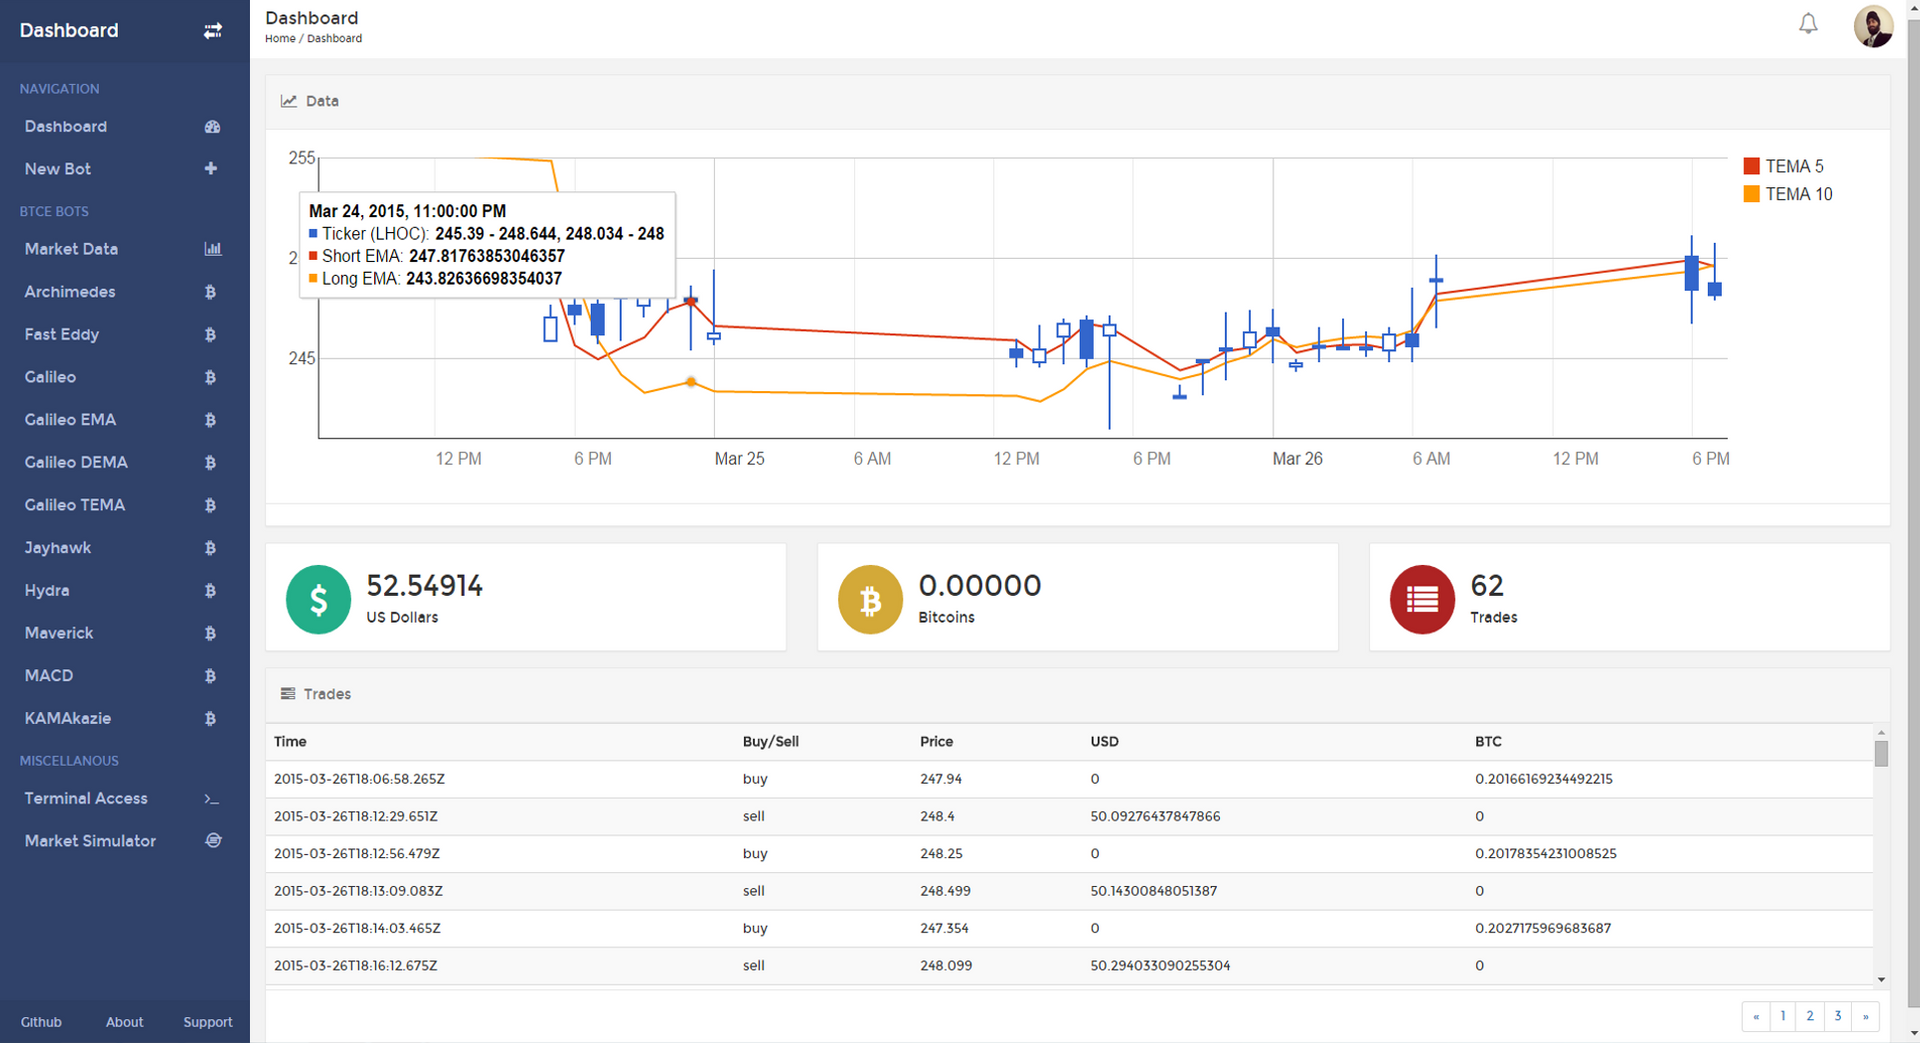
Task: Click the Market Simulator icon
Action: pos(213,841)
